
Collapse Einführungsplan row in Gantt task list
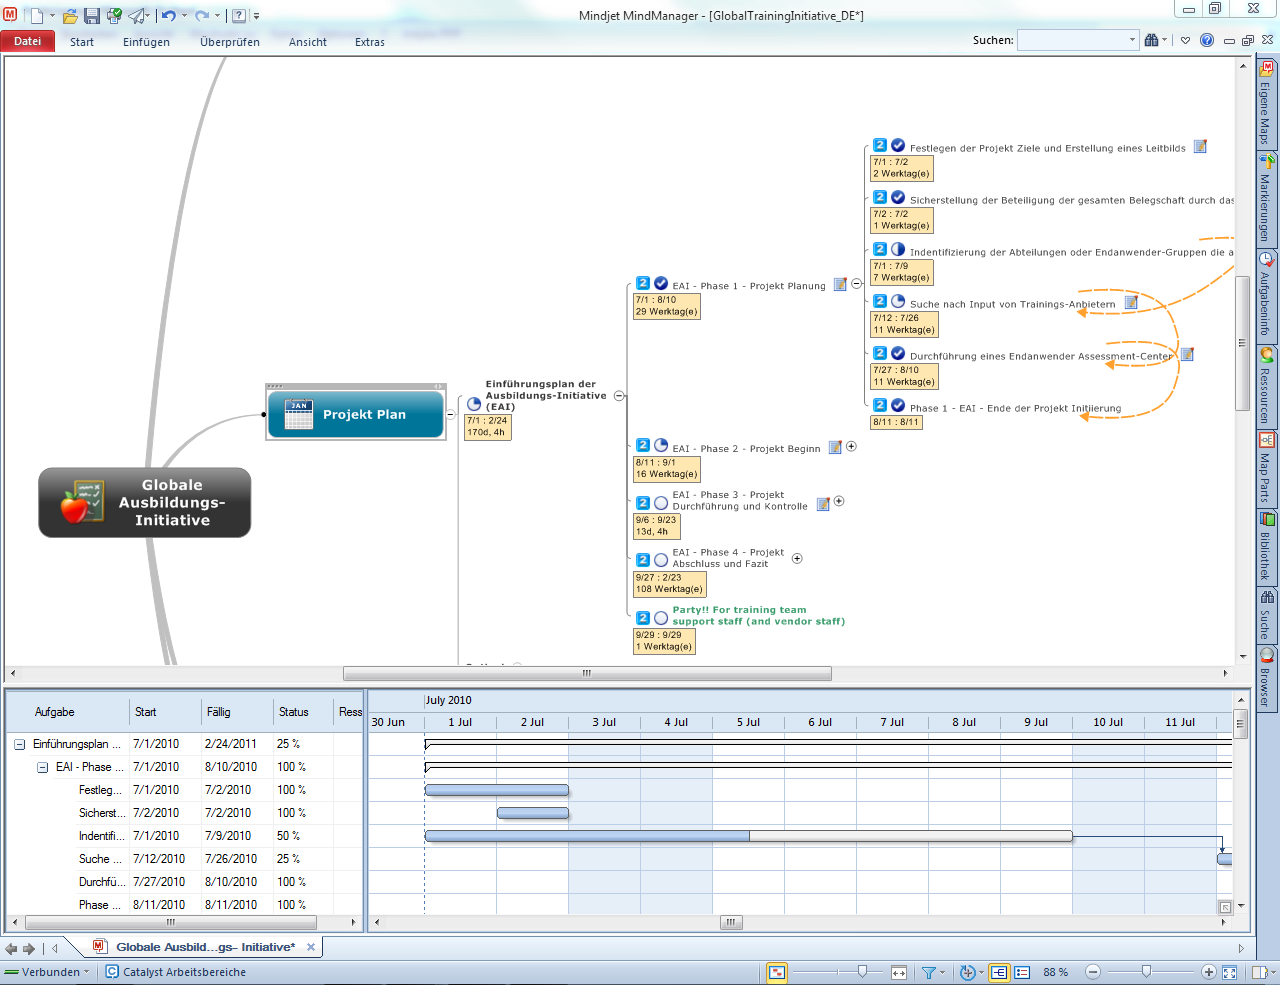click(x=19, y=744)
